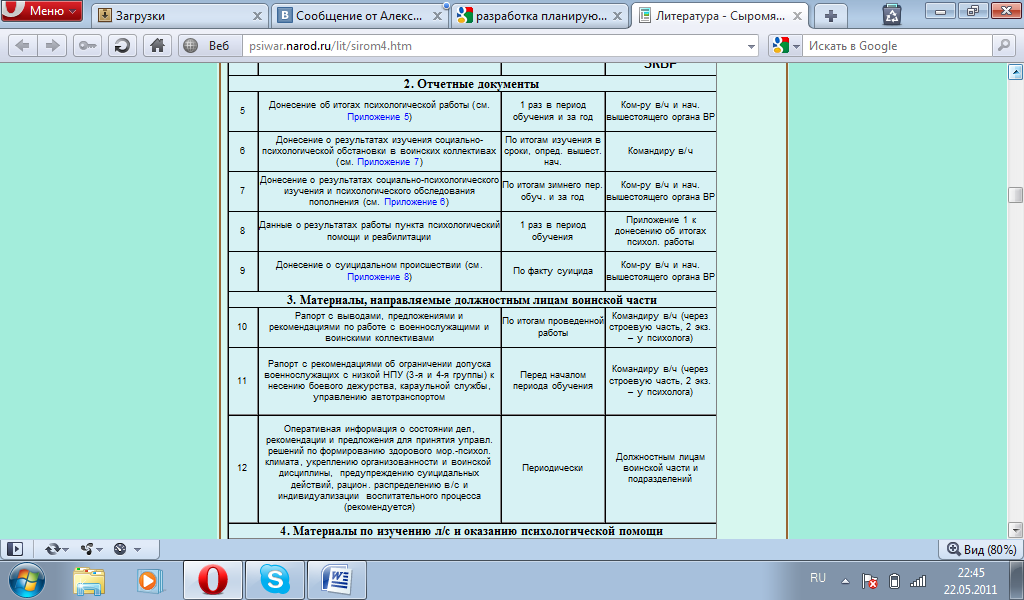Open the Приложение 5 link
The image size is (1024, 600).
[x=378, y=117]
